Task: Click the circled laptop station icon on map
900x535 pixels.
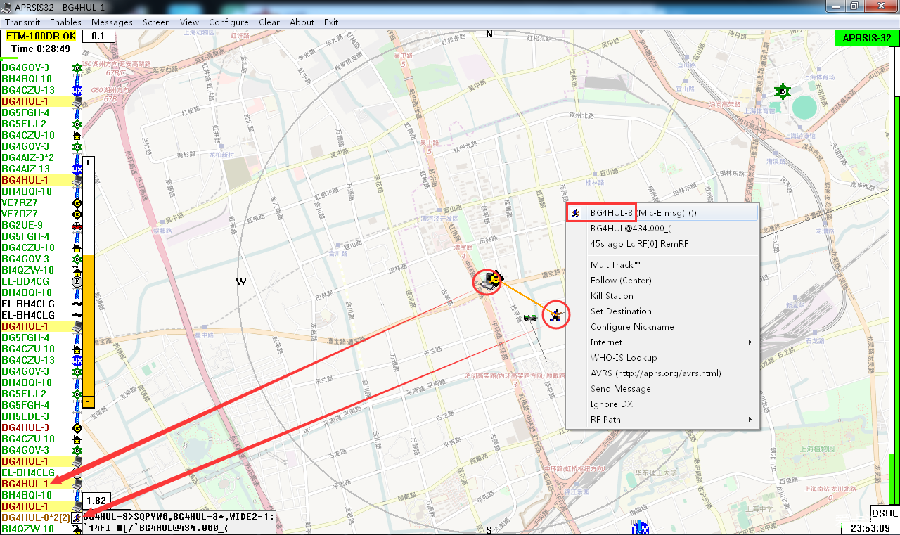Action: [x=487, y=283]
